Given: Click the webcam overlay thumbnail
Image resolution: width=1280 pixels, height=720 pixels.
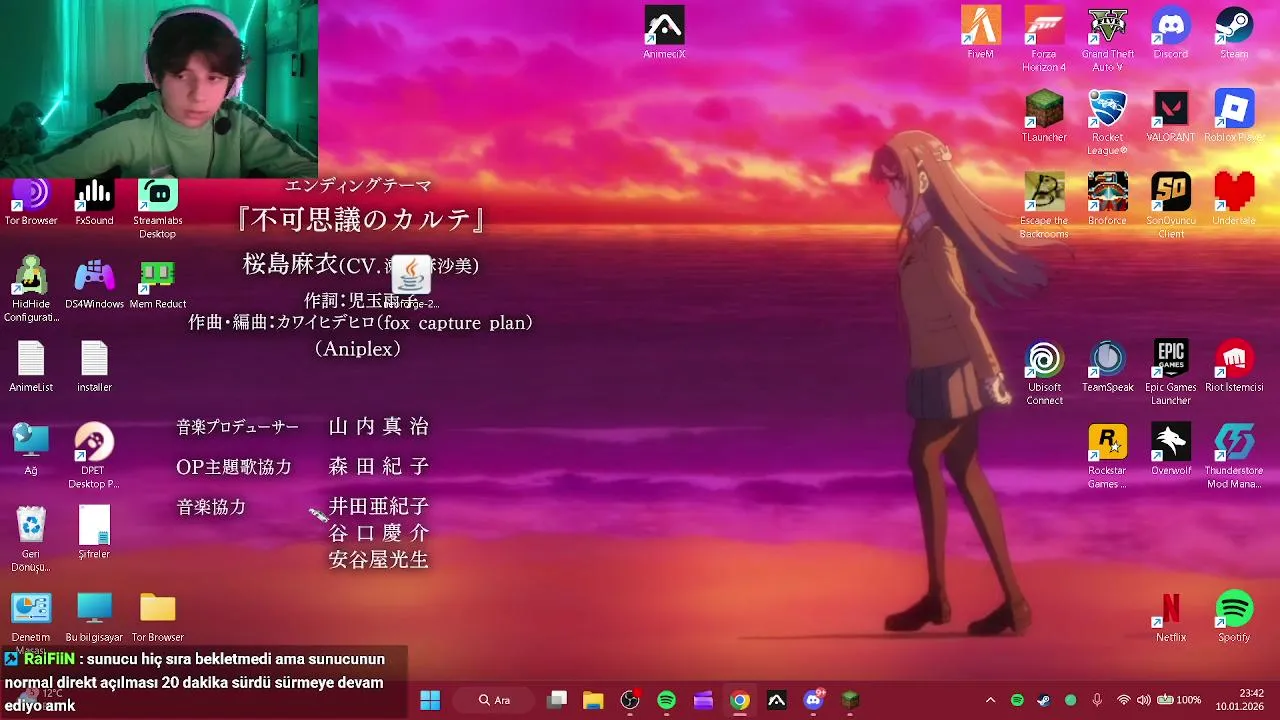Looking at the screenshot, I should (x=159, y=89).
